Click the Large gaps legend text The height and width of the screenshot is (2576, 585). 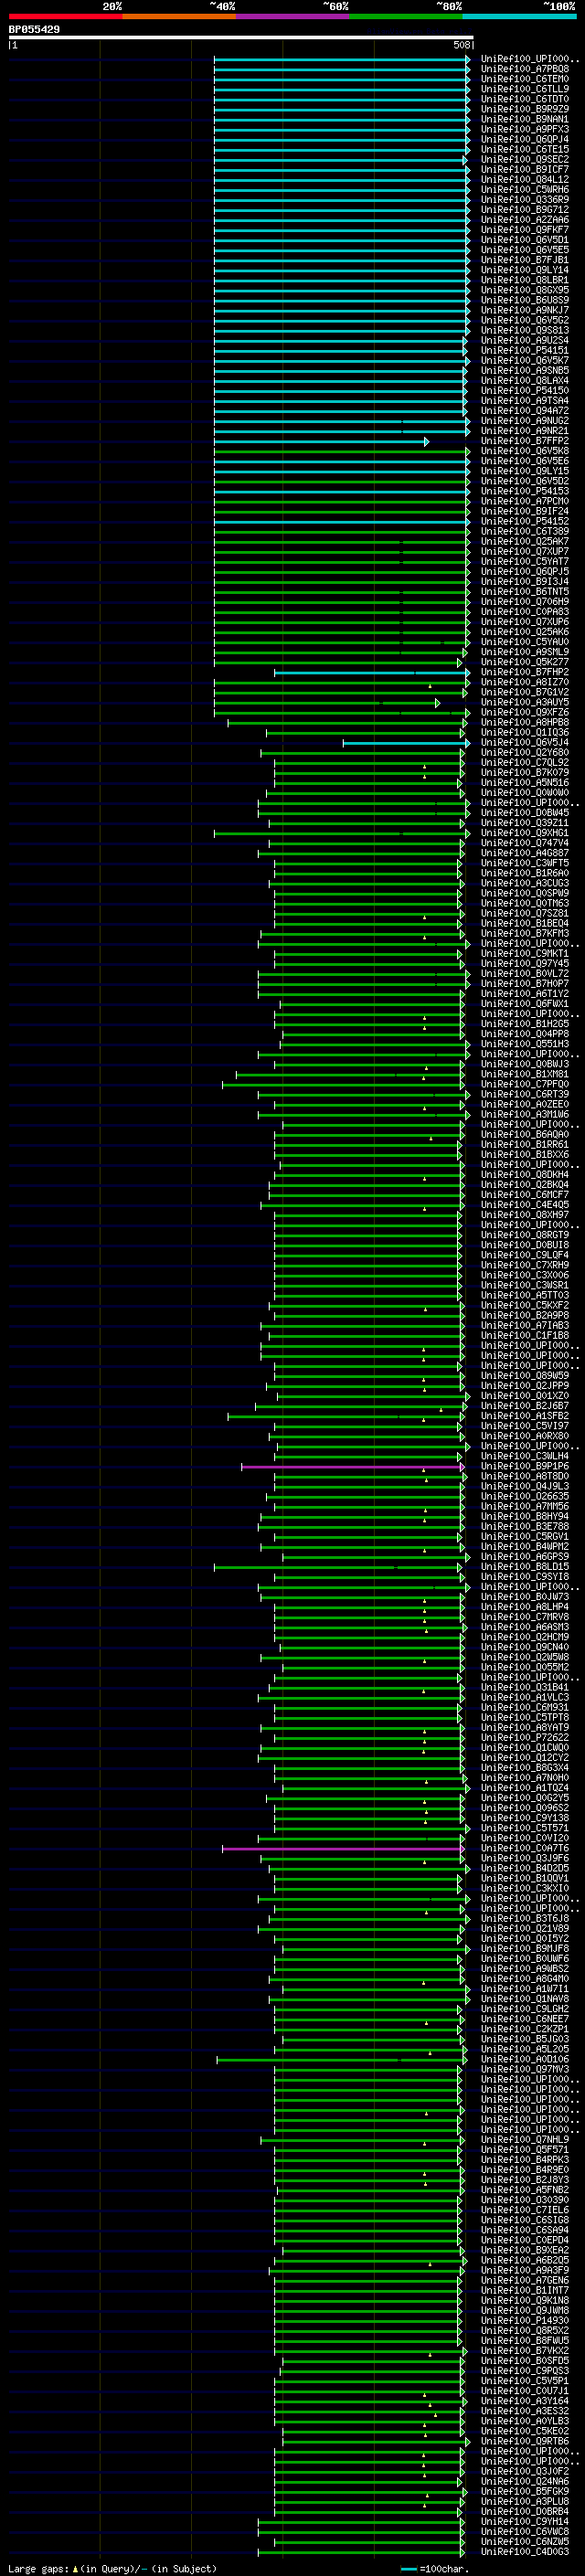pyautogui.click(x=112, y=2568)
